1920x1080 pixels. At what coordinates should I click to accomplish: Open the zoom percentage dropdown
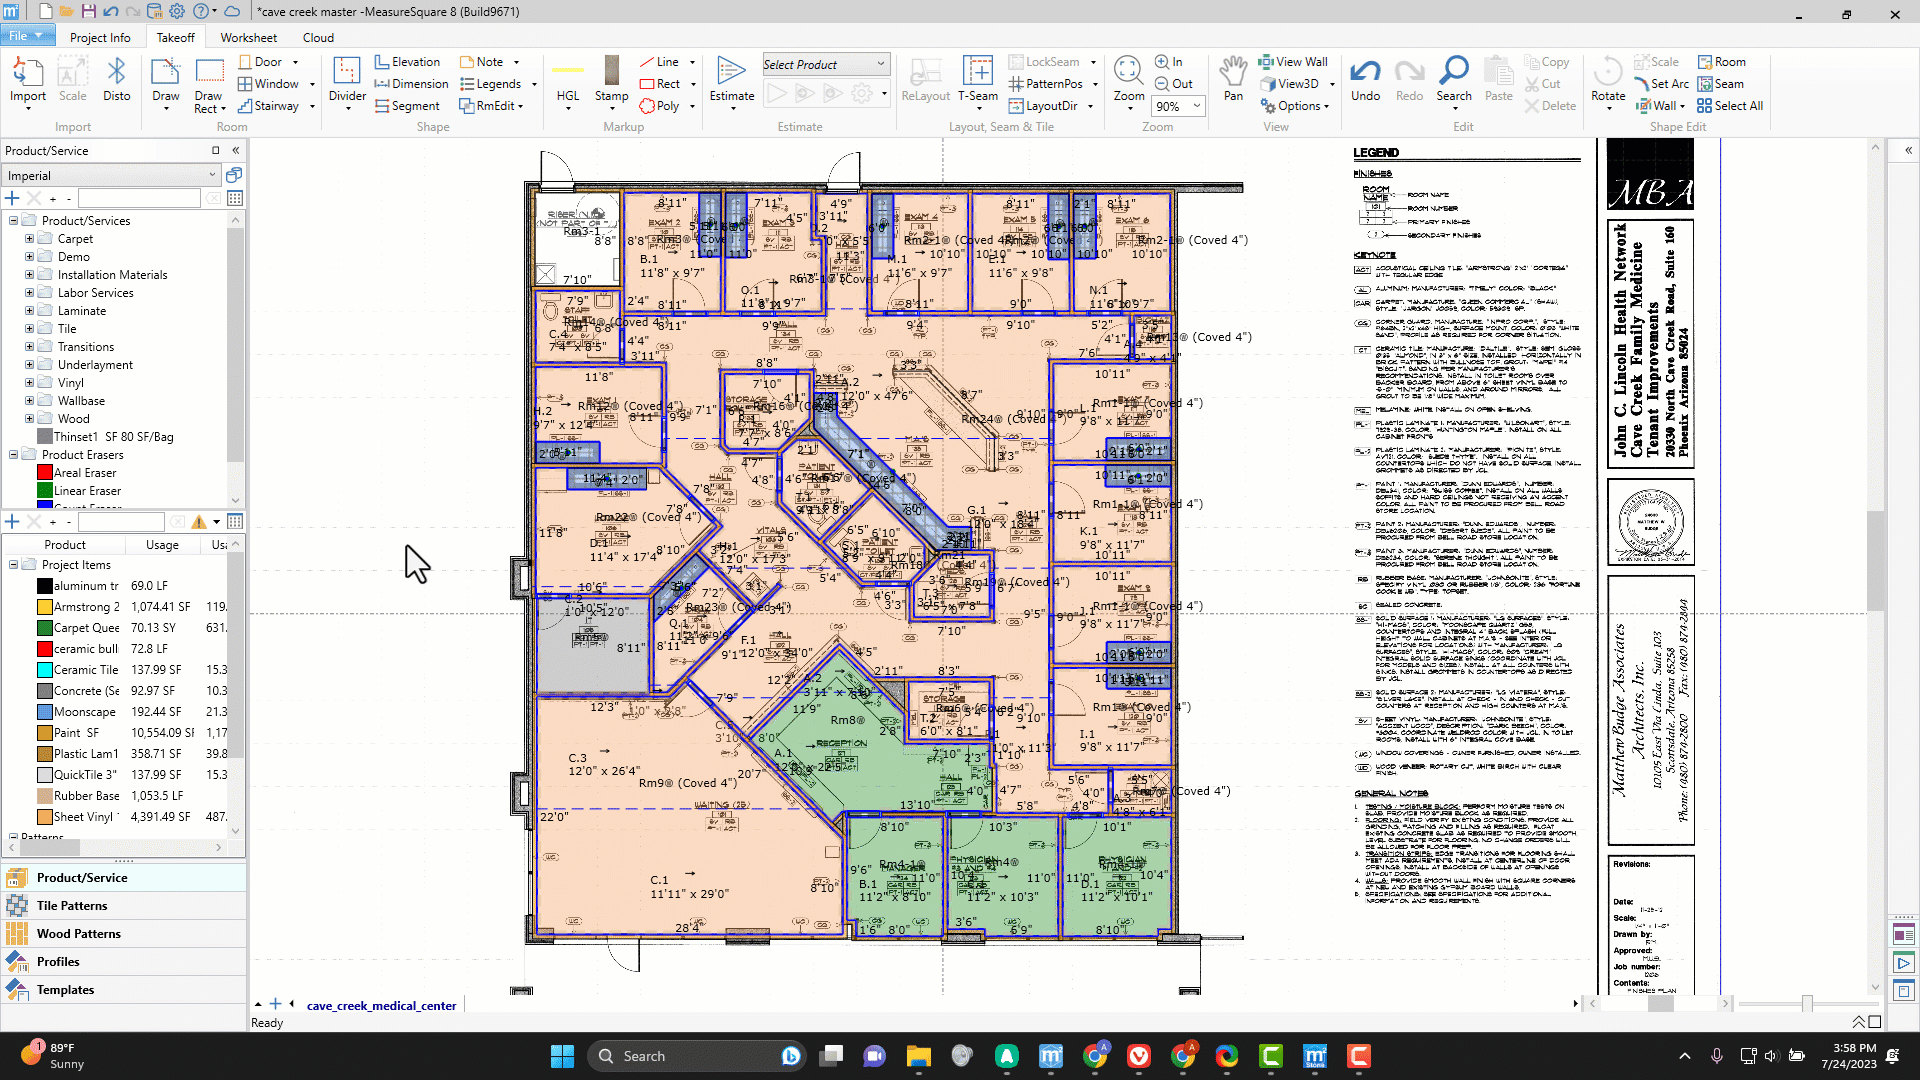coord(1196,106)
